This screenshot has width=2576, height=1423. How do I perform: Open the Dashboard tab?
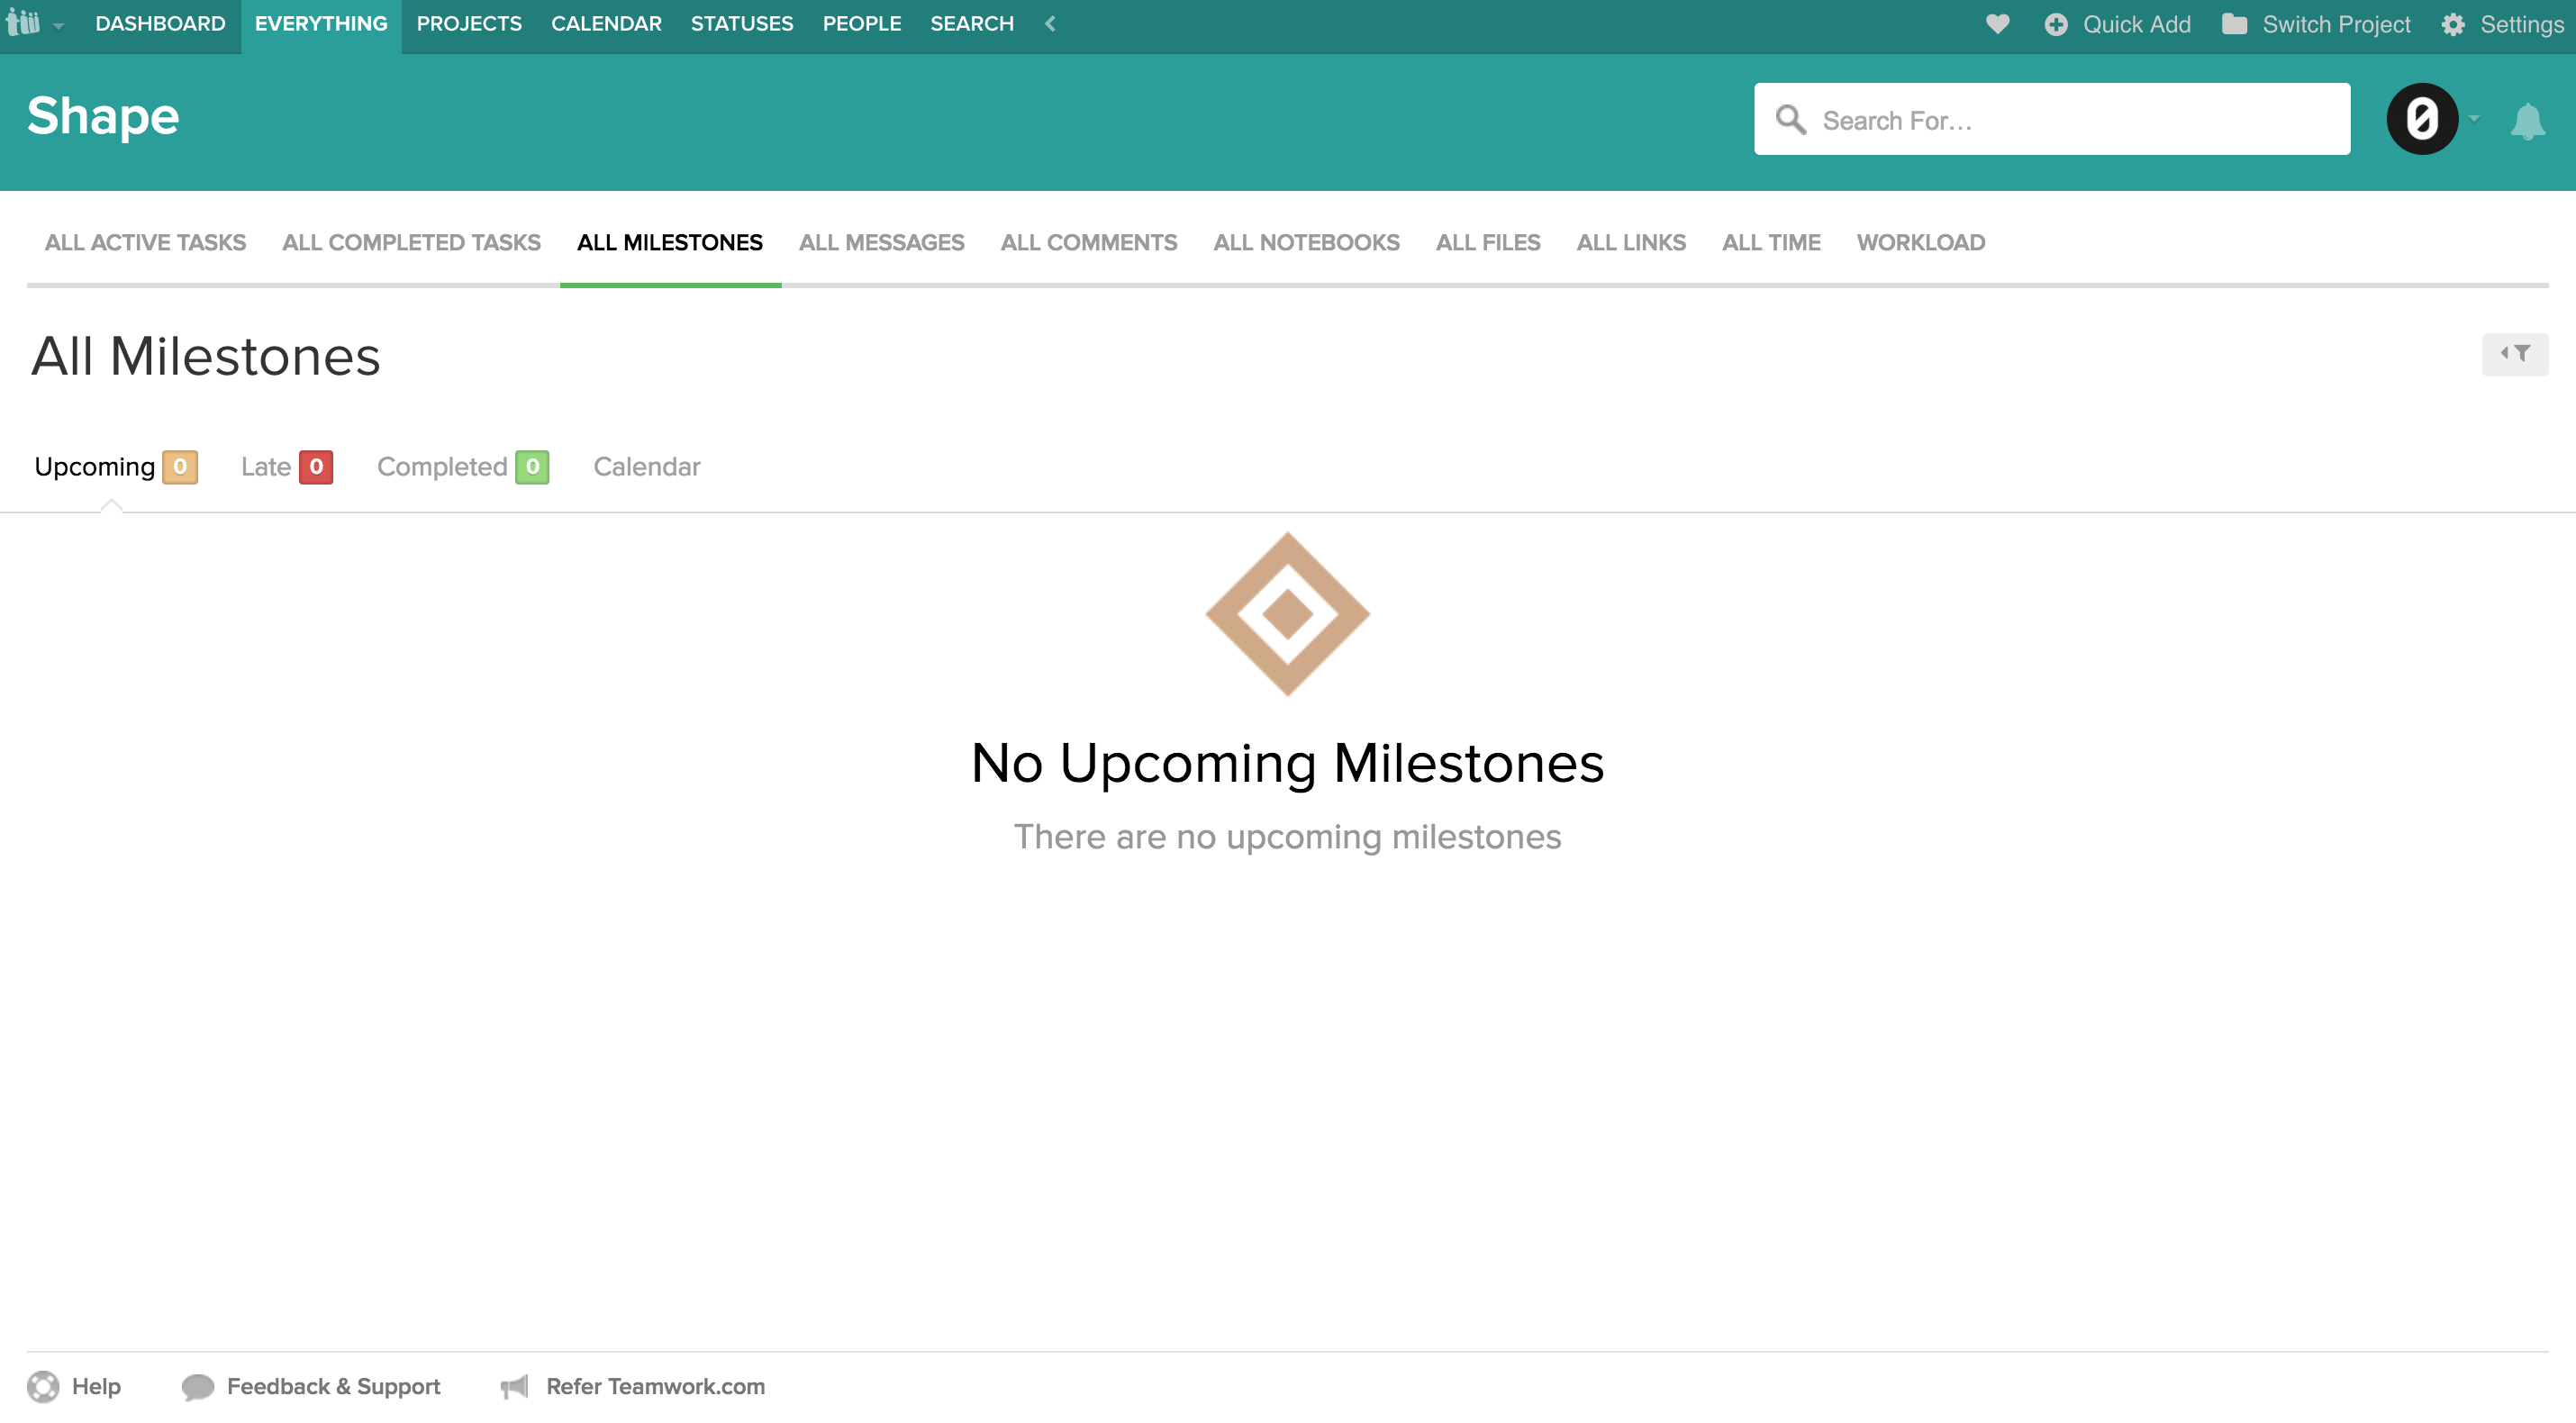tap(160, 24)
